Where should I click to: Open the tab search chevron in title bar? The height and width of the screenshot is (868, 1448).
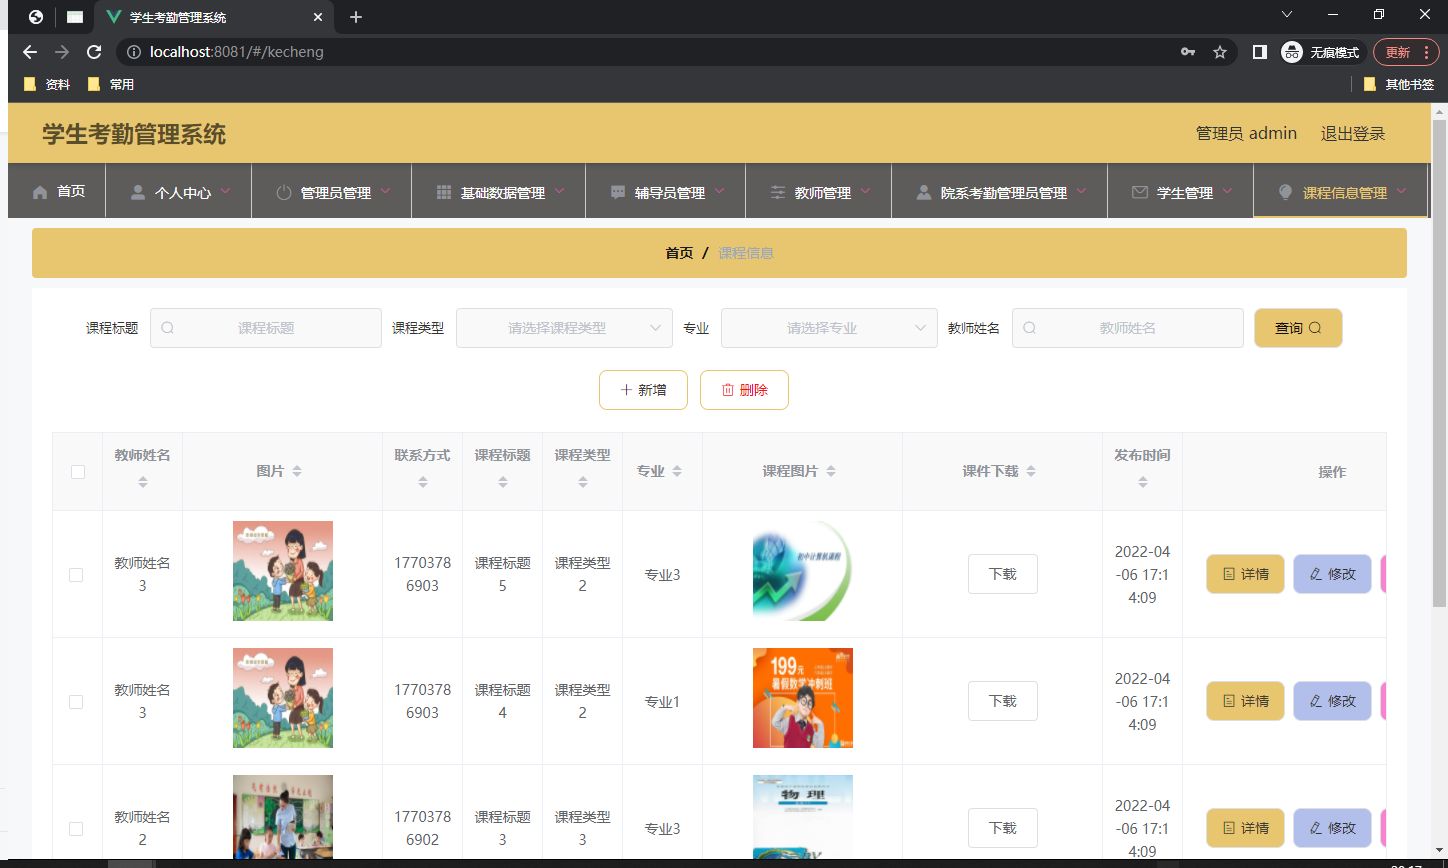(1287, 15)
